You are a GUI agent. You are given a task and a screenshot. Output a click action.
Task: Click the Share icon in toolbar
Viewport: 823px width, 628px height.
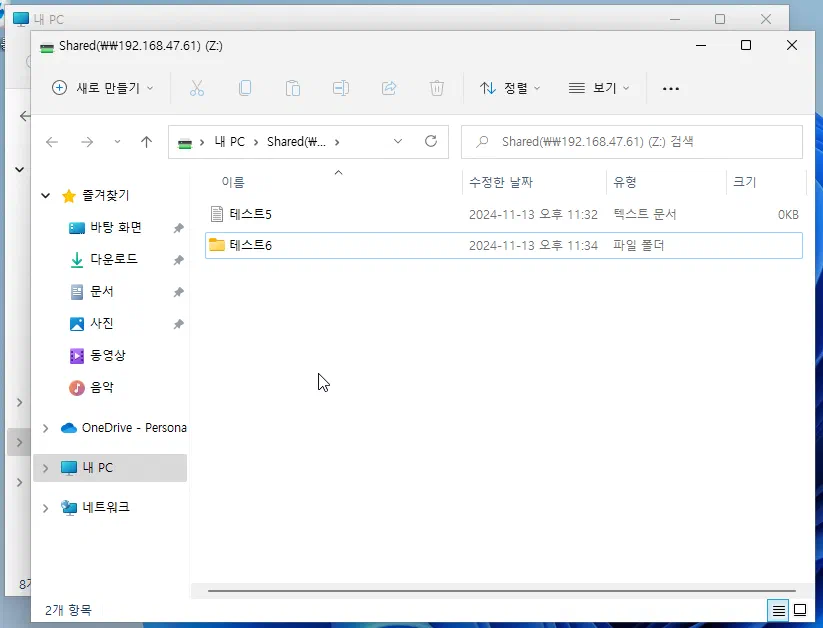389,88
